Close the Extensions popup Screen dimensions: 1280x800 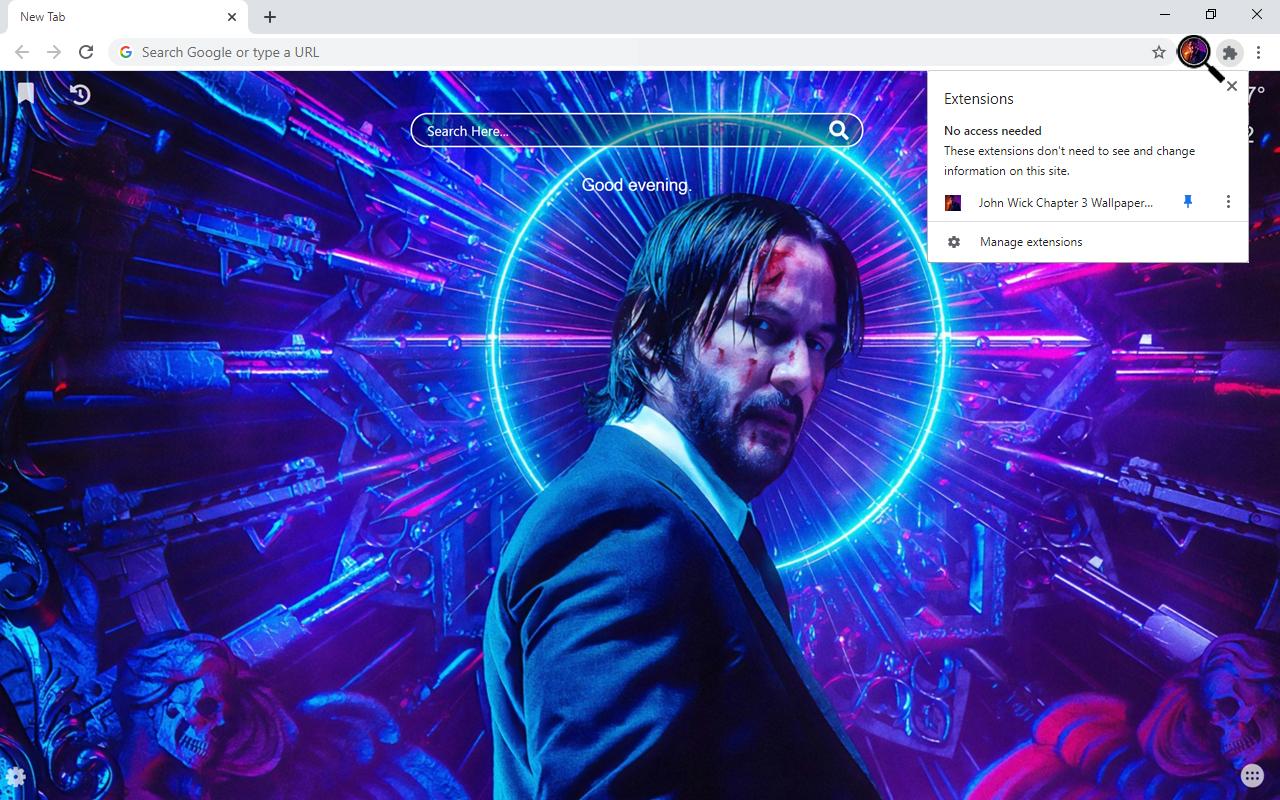click(x=1232, y=86)
